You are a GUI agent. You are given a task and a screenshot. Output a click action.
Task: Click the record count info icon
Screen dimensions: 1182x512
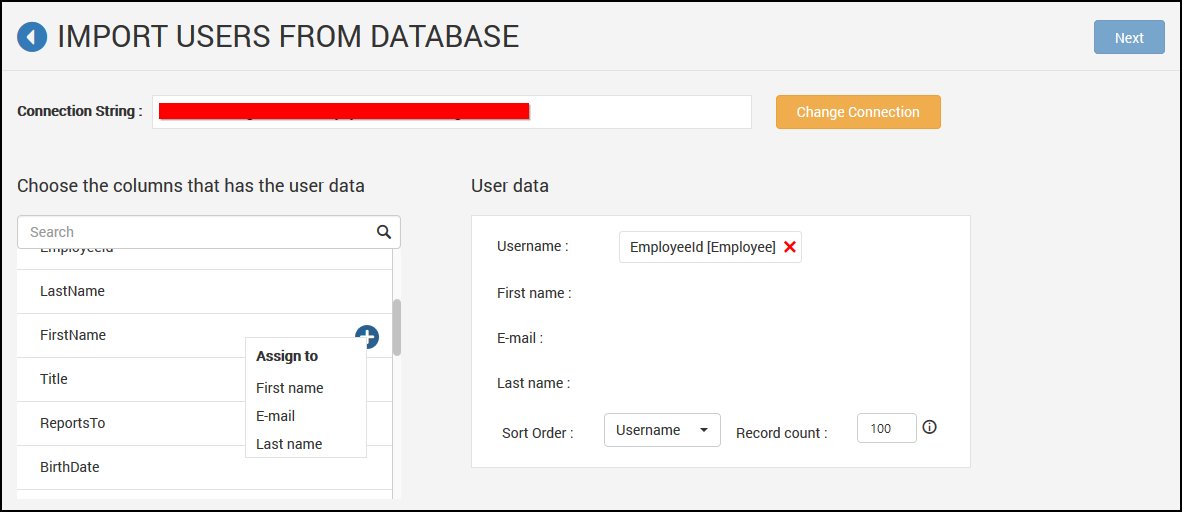[x=929, y=428]
